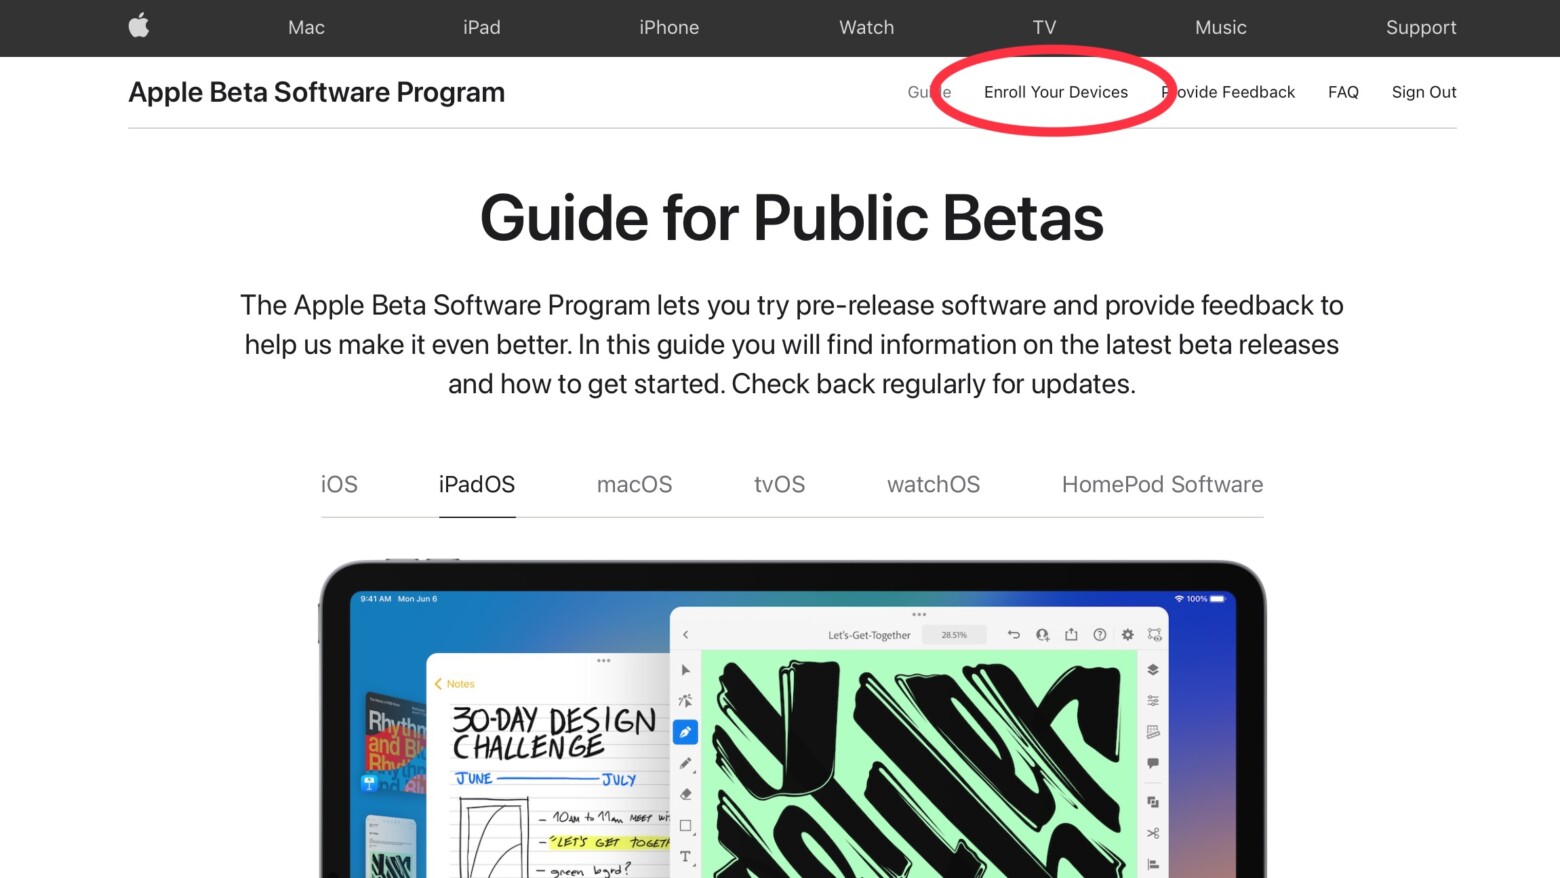
Task: Click the circled Enroll Your Devices link
Action: point(1056,91)
